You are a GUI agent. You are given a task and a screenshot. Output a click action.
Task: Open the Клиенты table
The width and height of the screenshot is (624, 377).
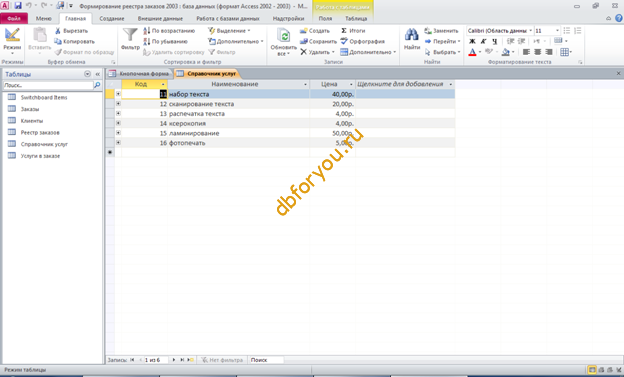32,121
